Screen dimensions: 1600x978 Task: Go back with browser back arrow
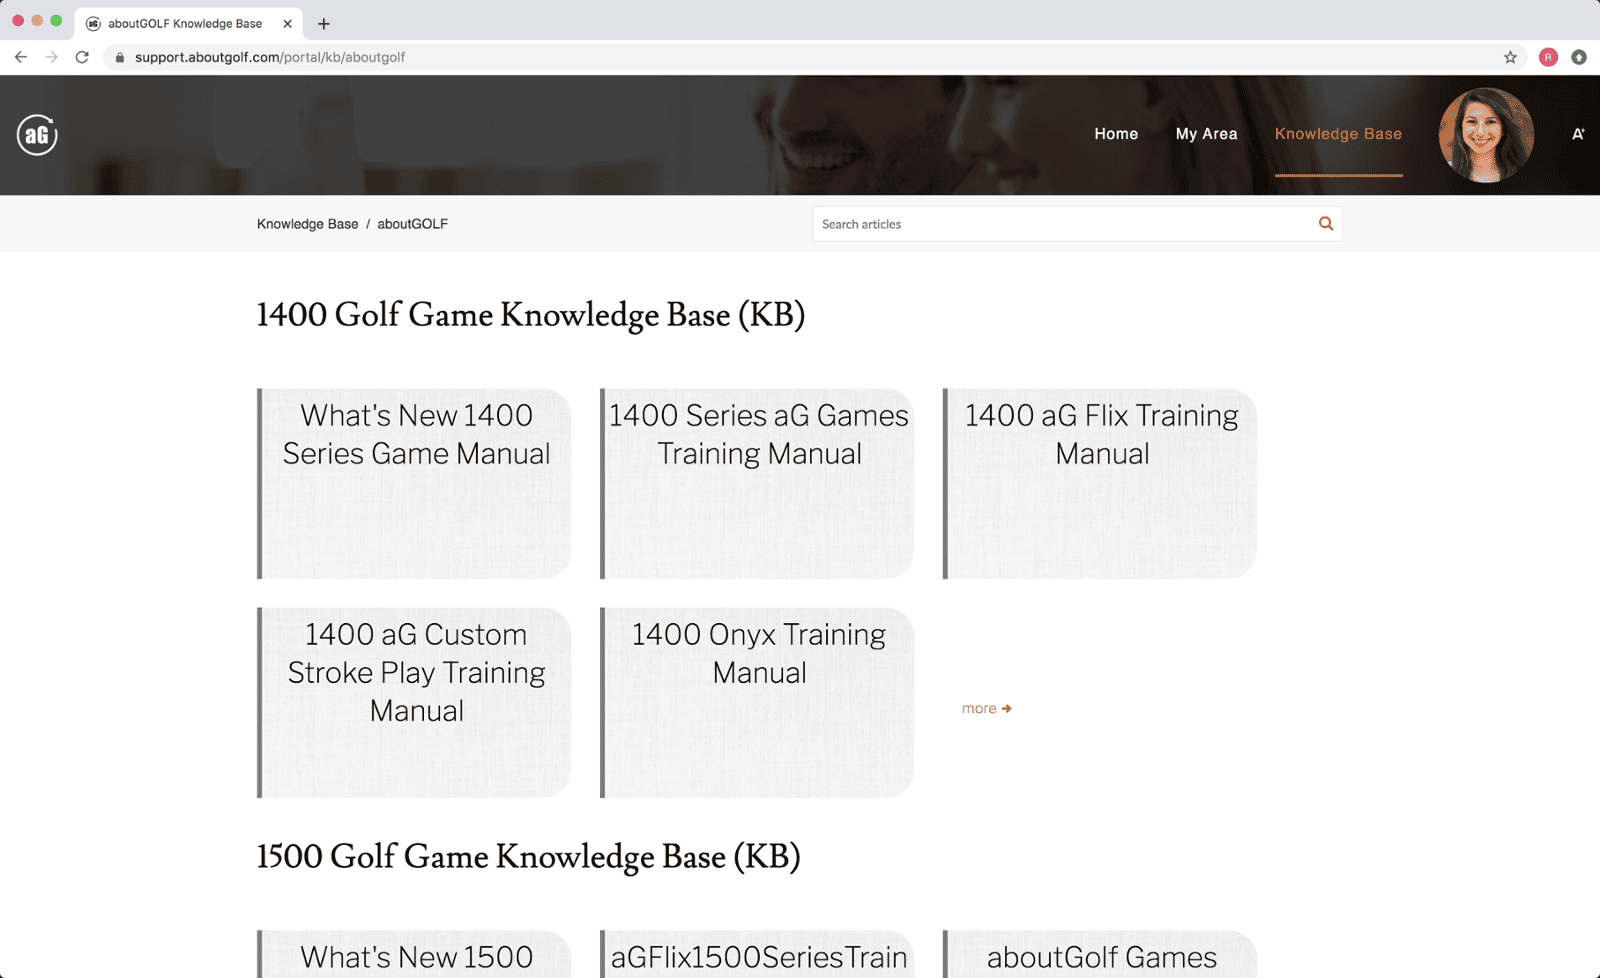click(x=21, y=57)
